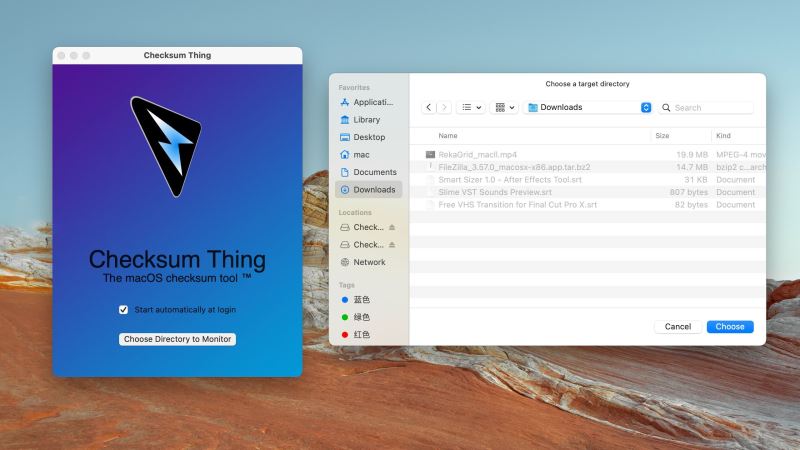Open Applications in Favorites sidebar
Viewport: 800px width, 450px height.
(x=368, y=102)
